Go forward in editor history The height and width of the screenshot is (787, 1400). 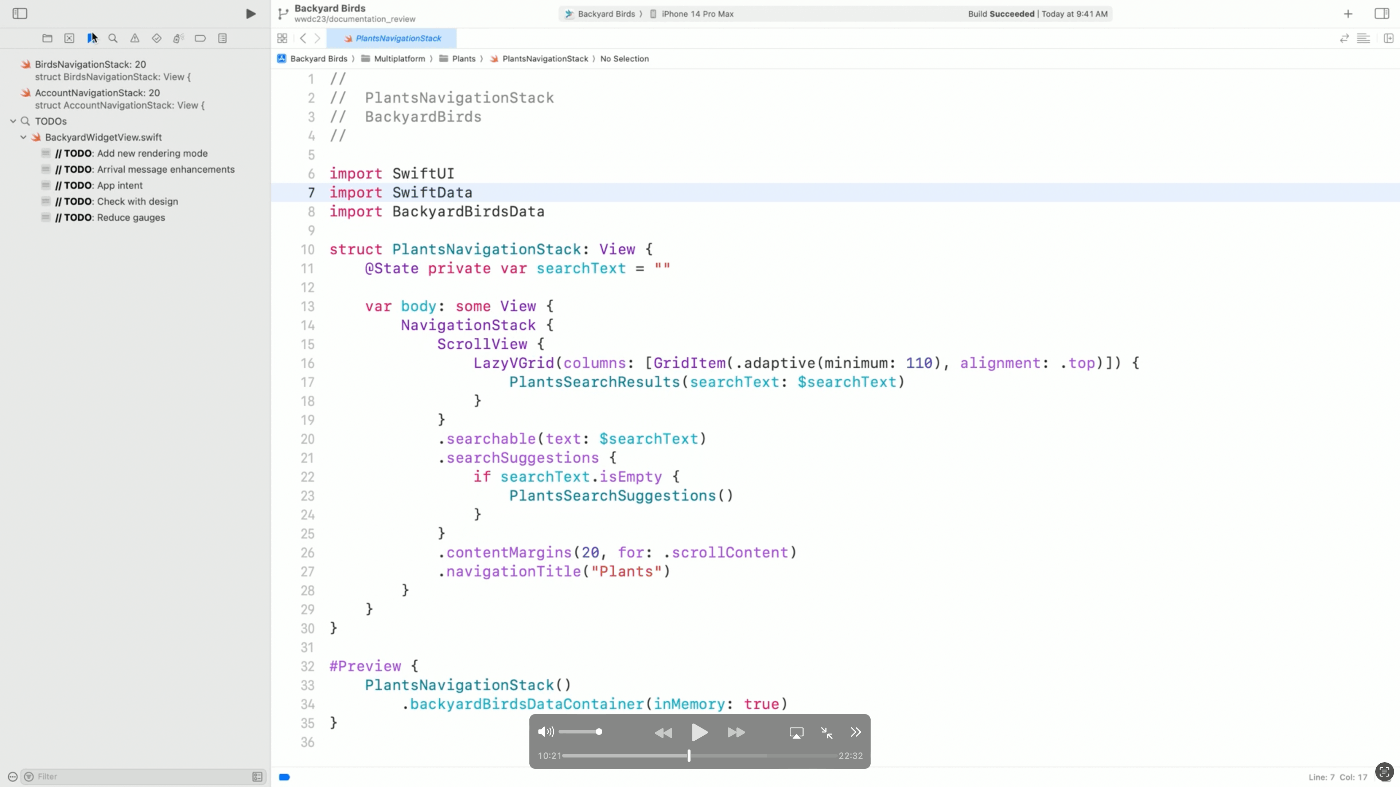317,38
